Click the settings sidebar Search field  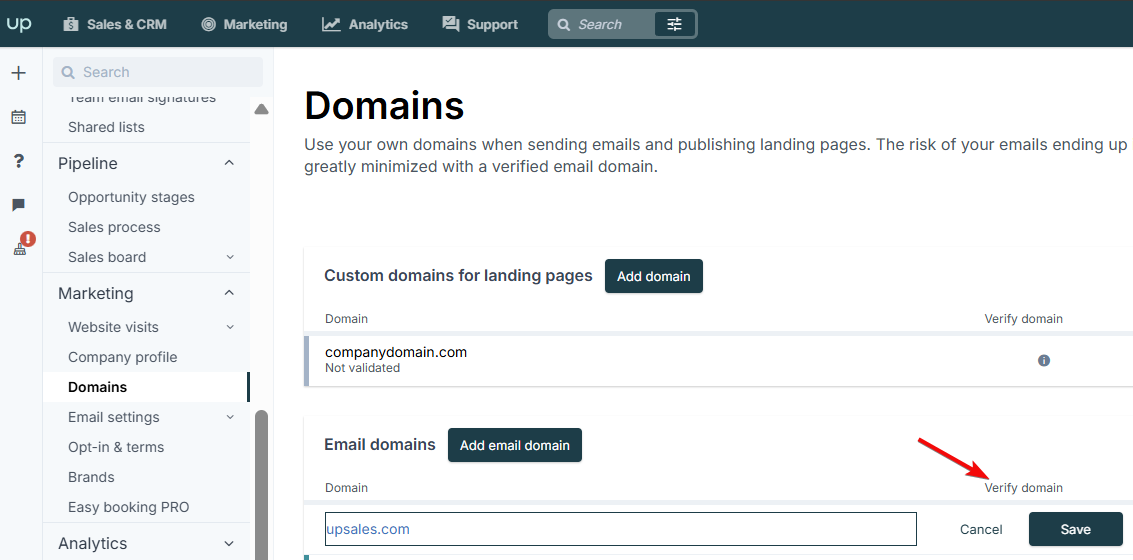(158, 72)
